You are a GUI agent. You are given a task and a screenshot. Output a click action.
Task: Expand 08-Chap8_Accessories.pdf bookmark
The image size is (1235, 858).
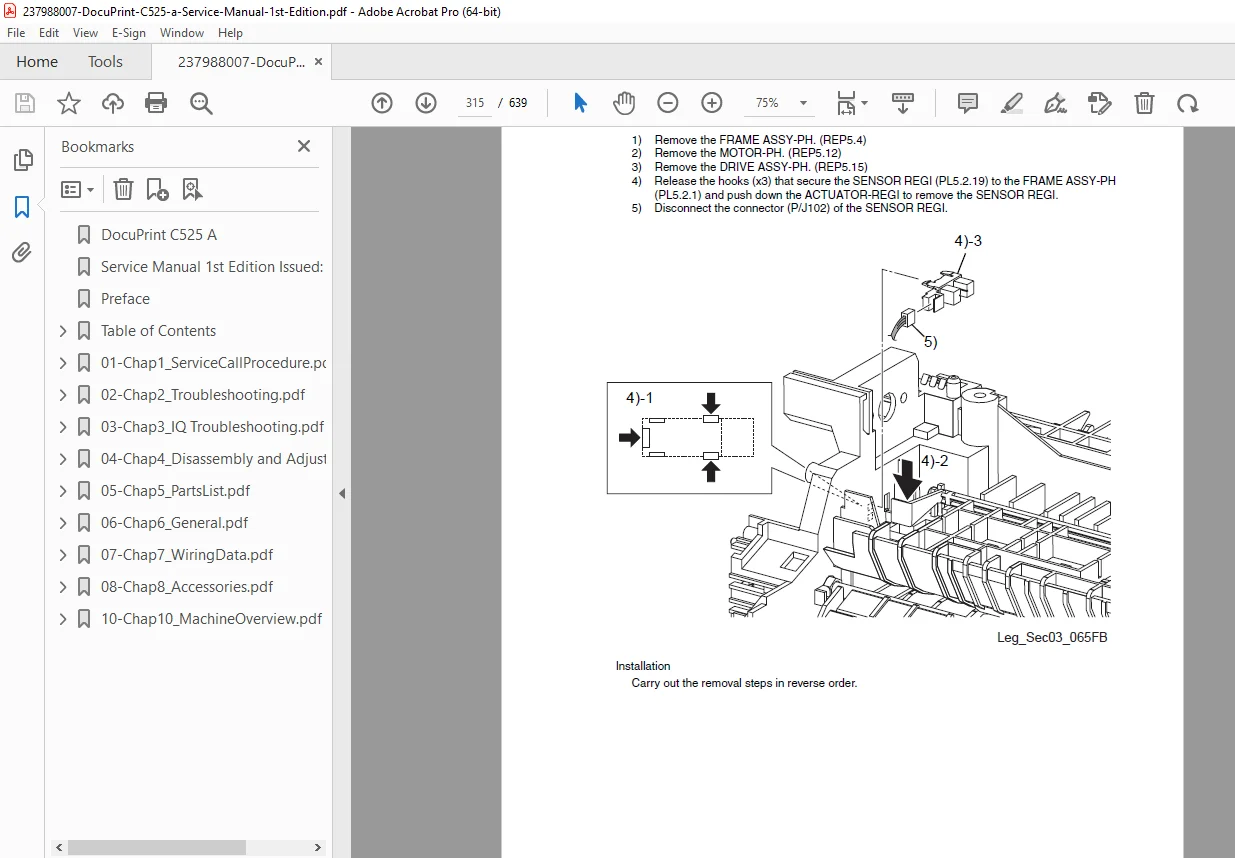click(63, 587)
